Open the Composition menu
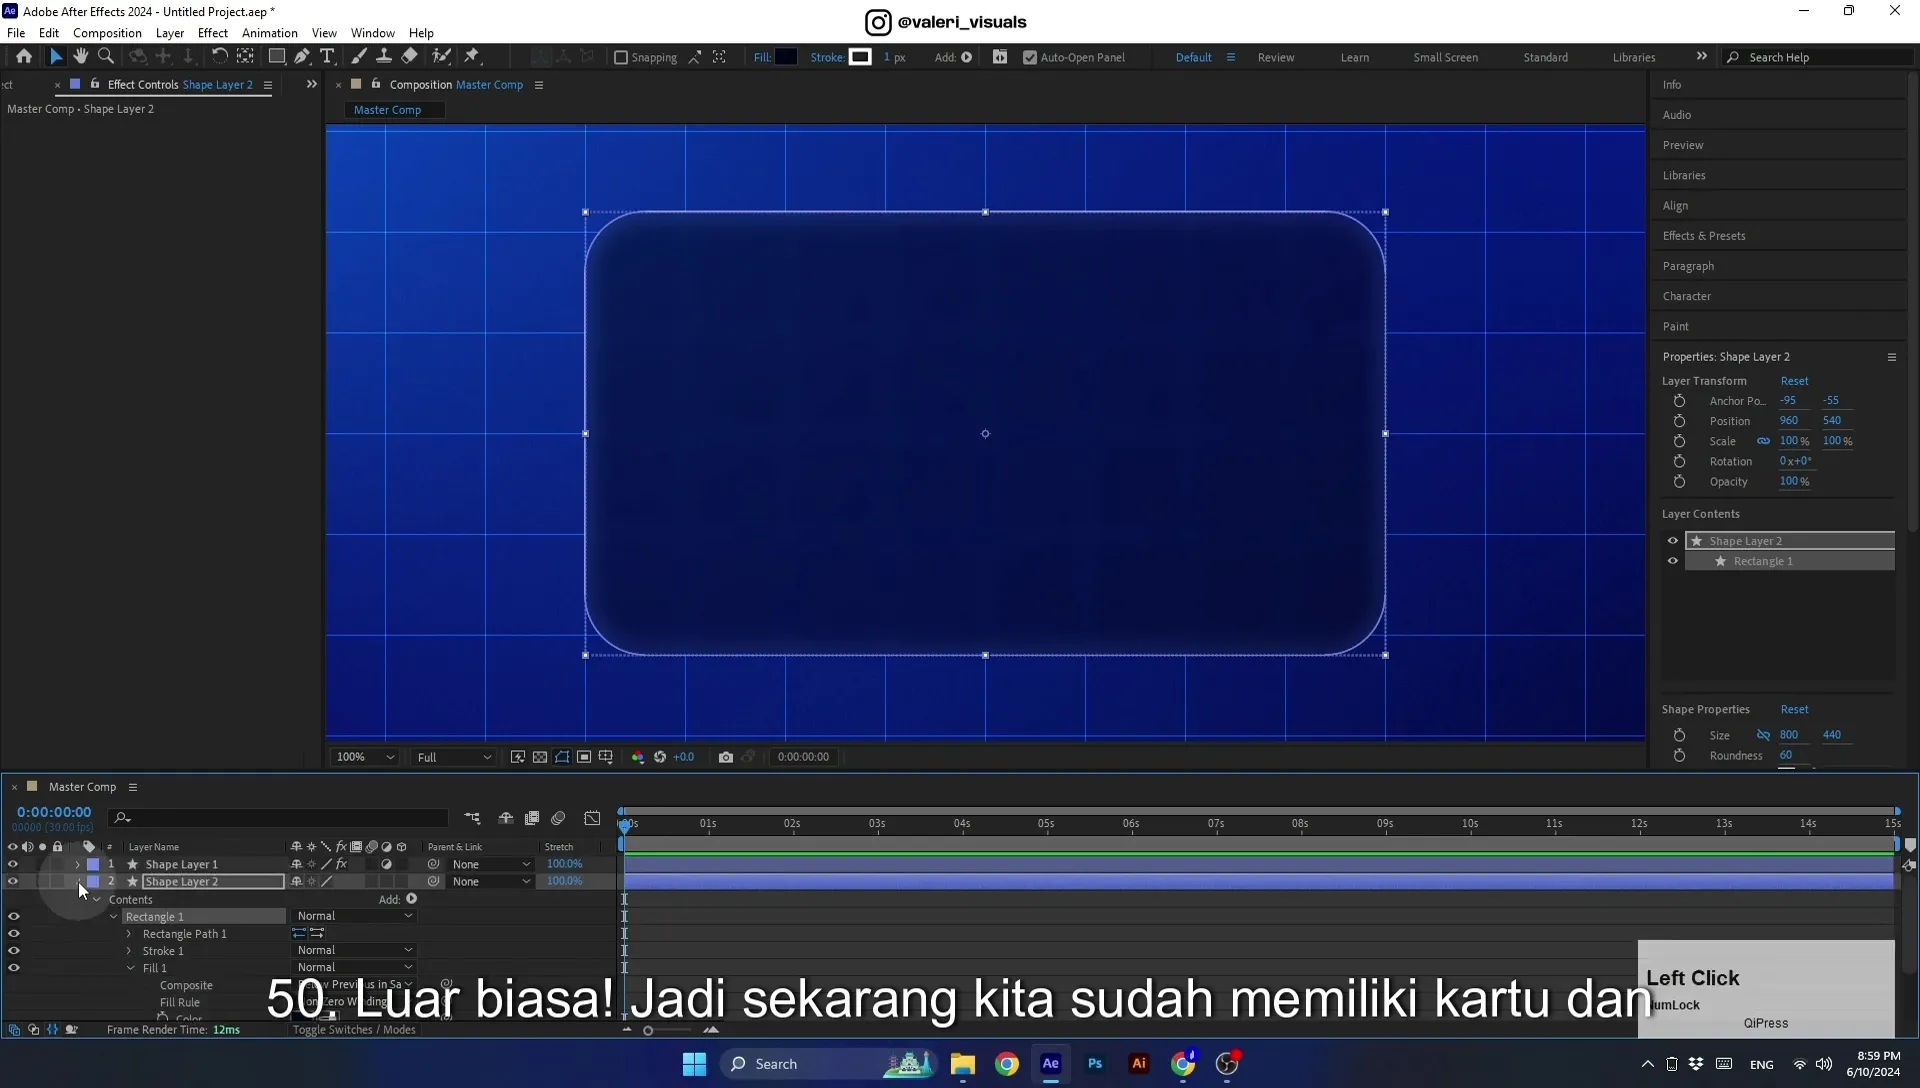This screenshot has width=1920, height=1088. tap(107, 33)
